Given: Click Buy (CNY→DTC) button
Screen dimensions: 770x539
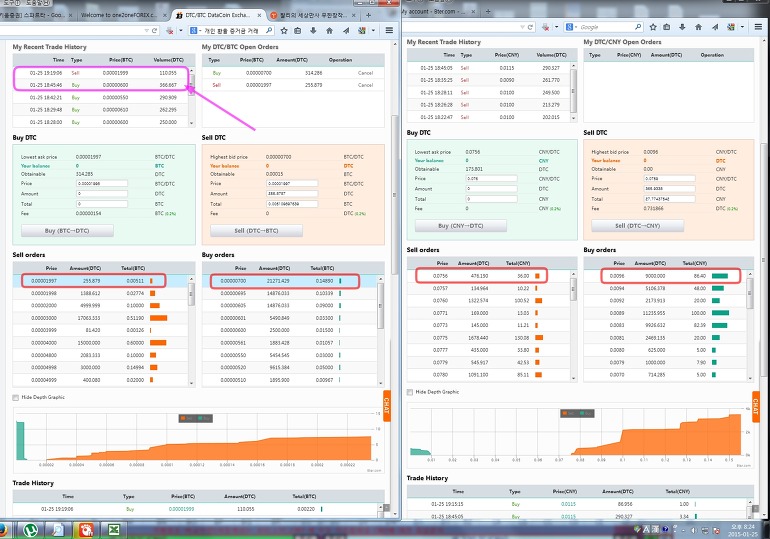Looking at the screenshot, I should click(461, 226).
